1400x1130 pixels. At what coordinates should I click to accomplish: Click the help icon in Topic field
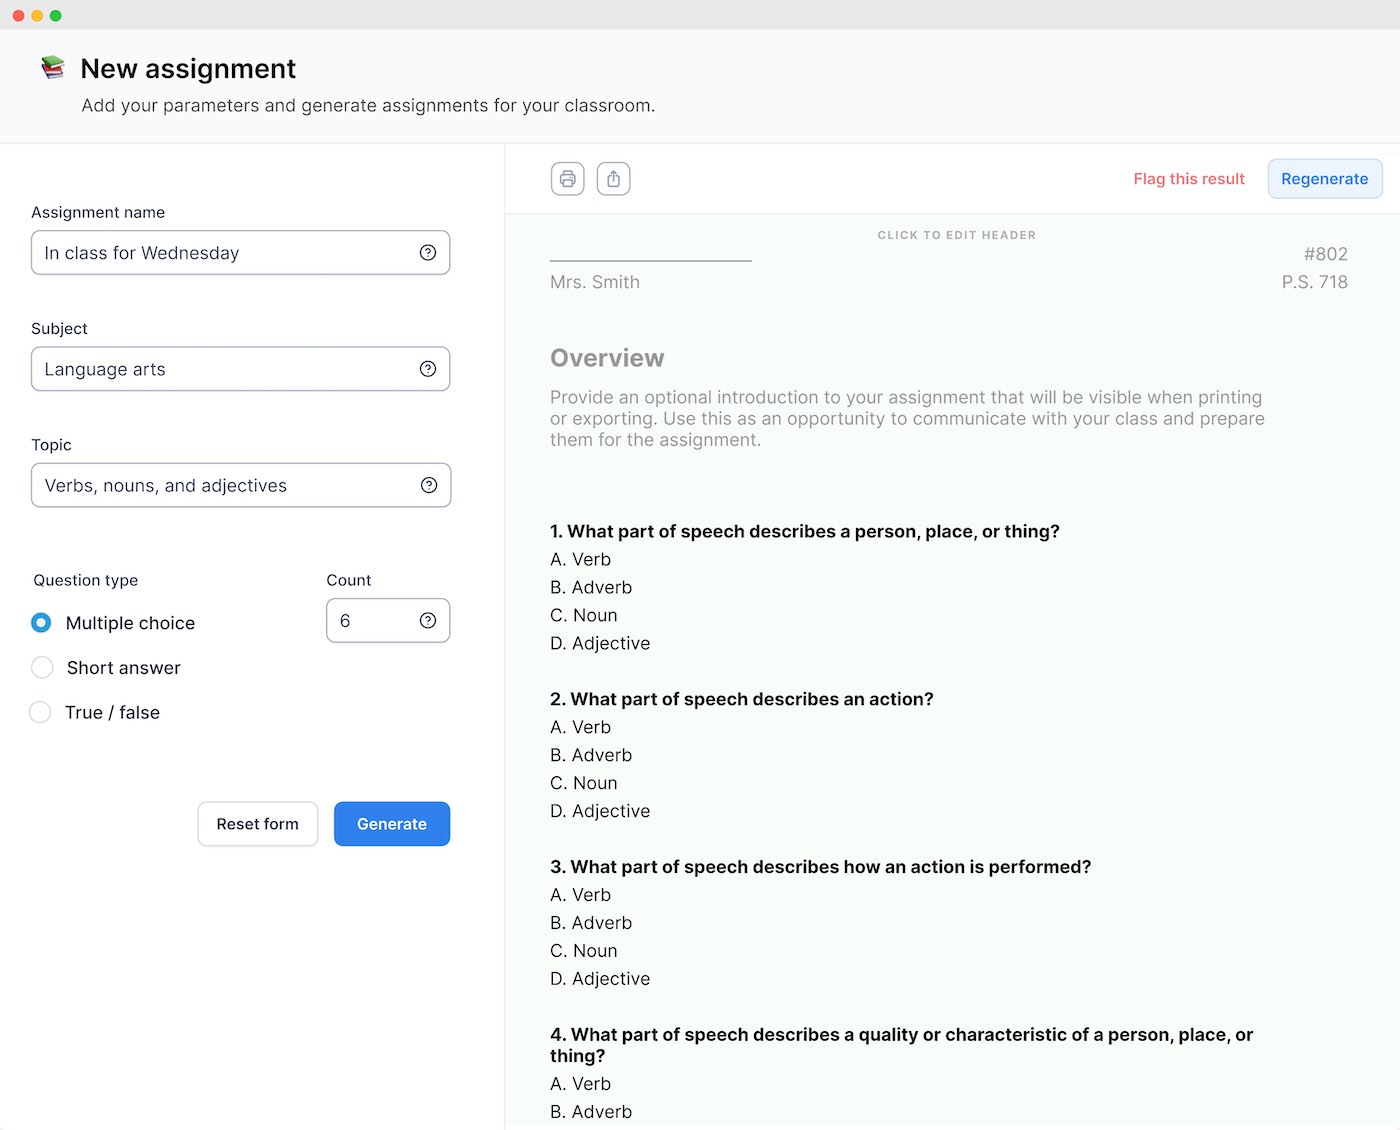pyautogui.click(x=429, y=485)
